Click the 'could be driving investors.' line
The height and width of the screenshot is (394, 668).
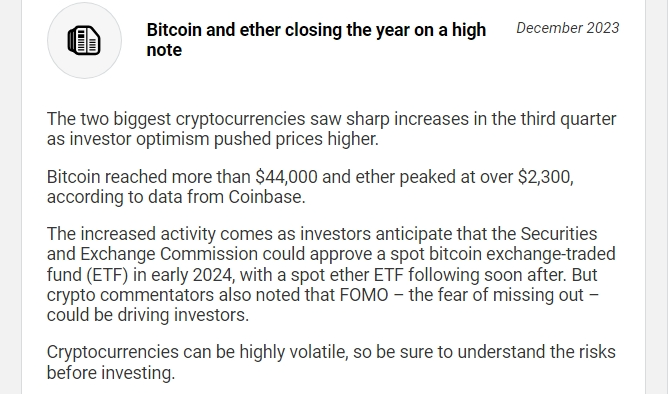(x=148, y=315)
